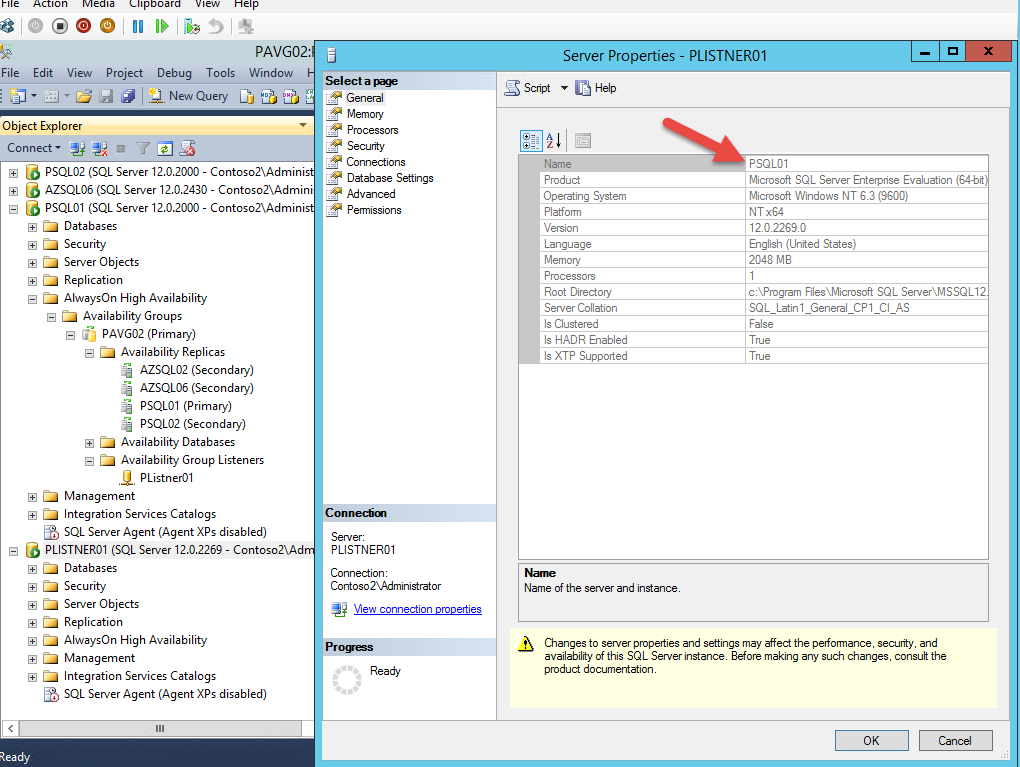Click the Categorized view icon in property grid

531,141
